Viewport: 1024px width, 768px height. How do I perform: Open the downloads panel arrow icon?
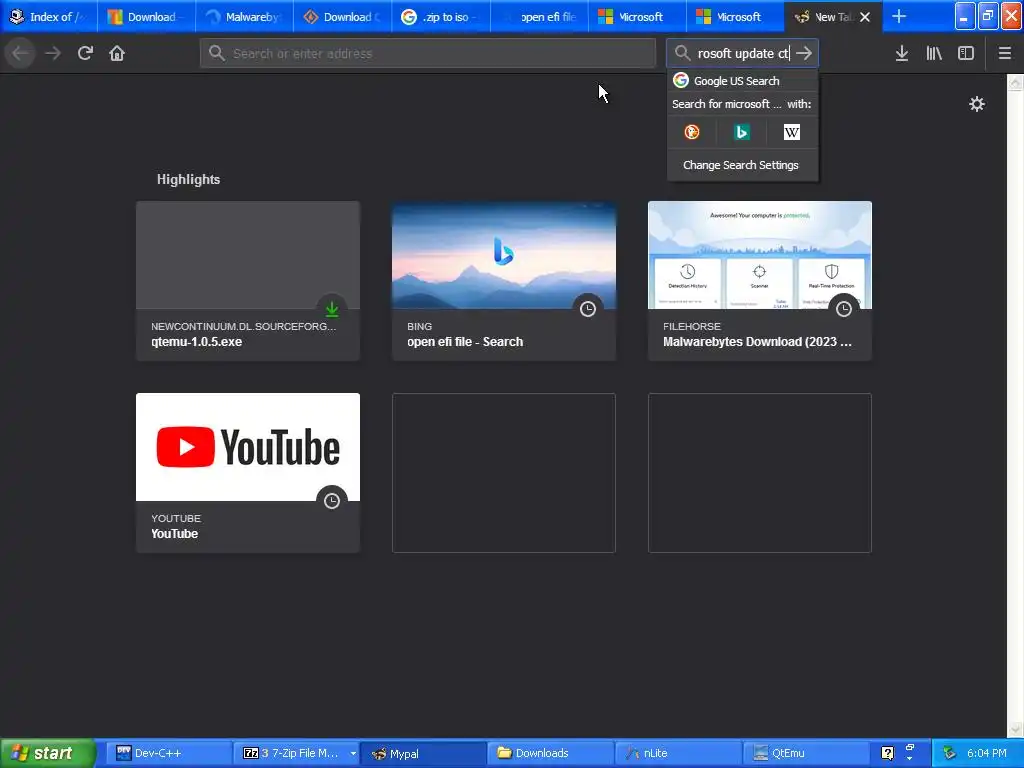901,53
